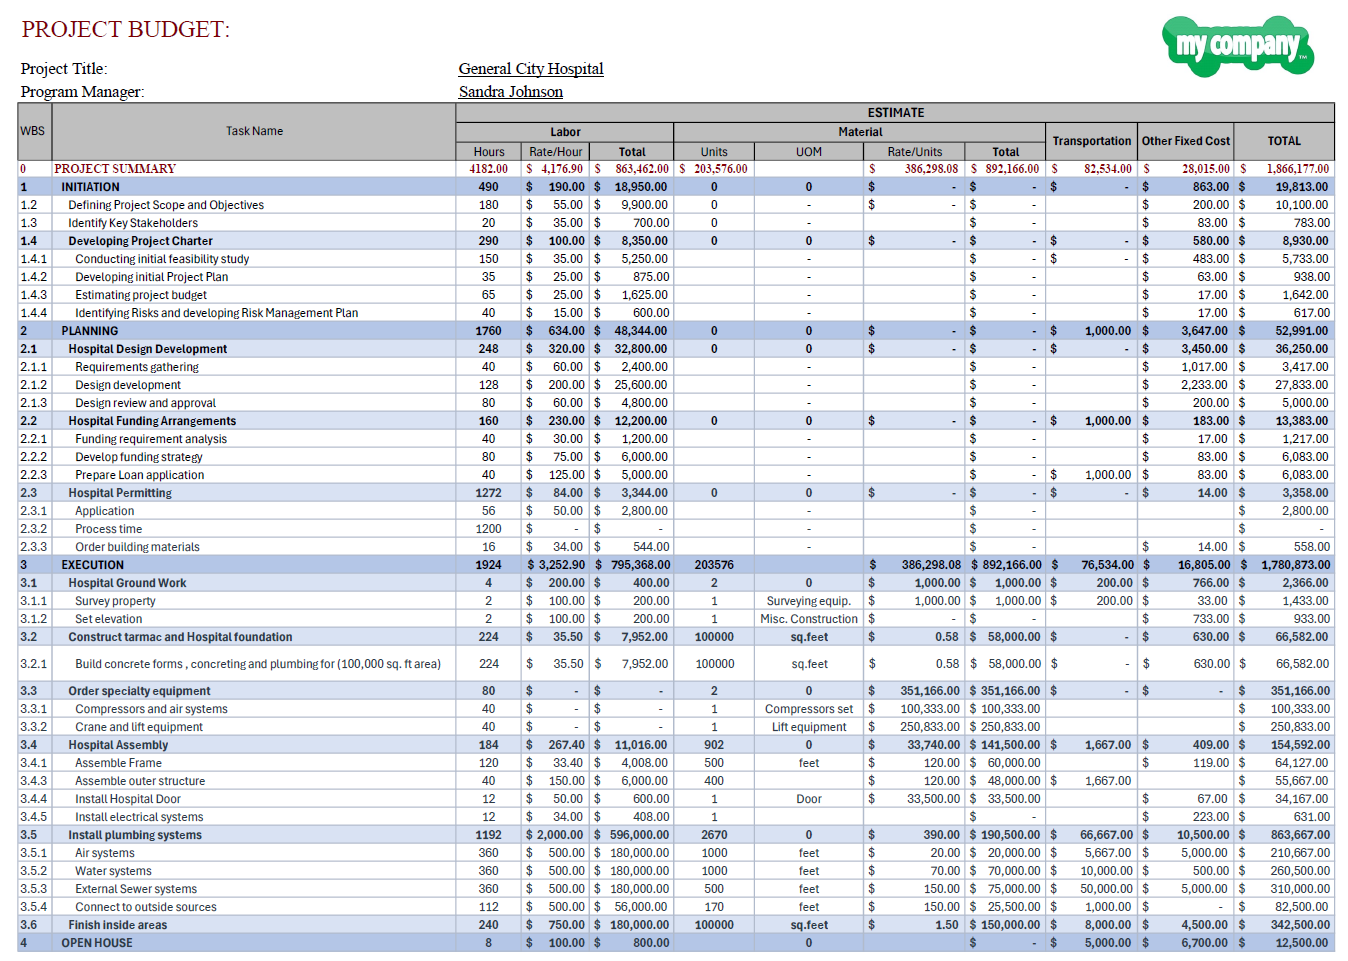This screenshot has width=1348, height=961.
Task: Click the 4182.00 summary hours cell
Action: coord(489,169)
